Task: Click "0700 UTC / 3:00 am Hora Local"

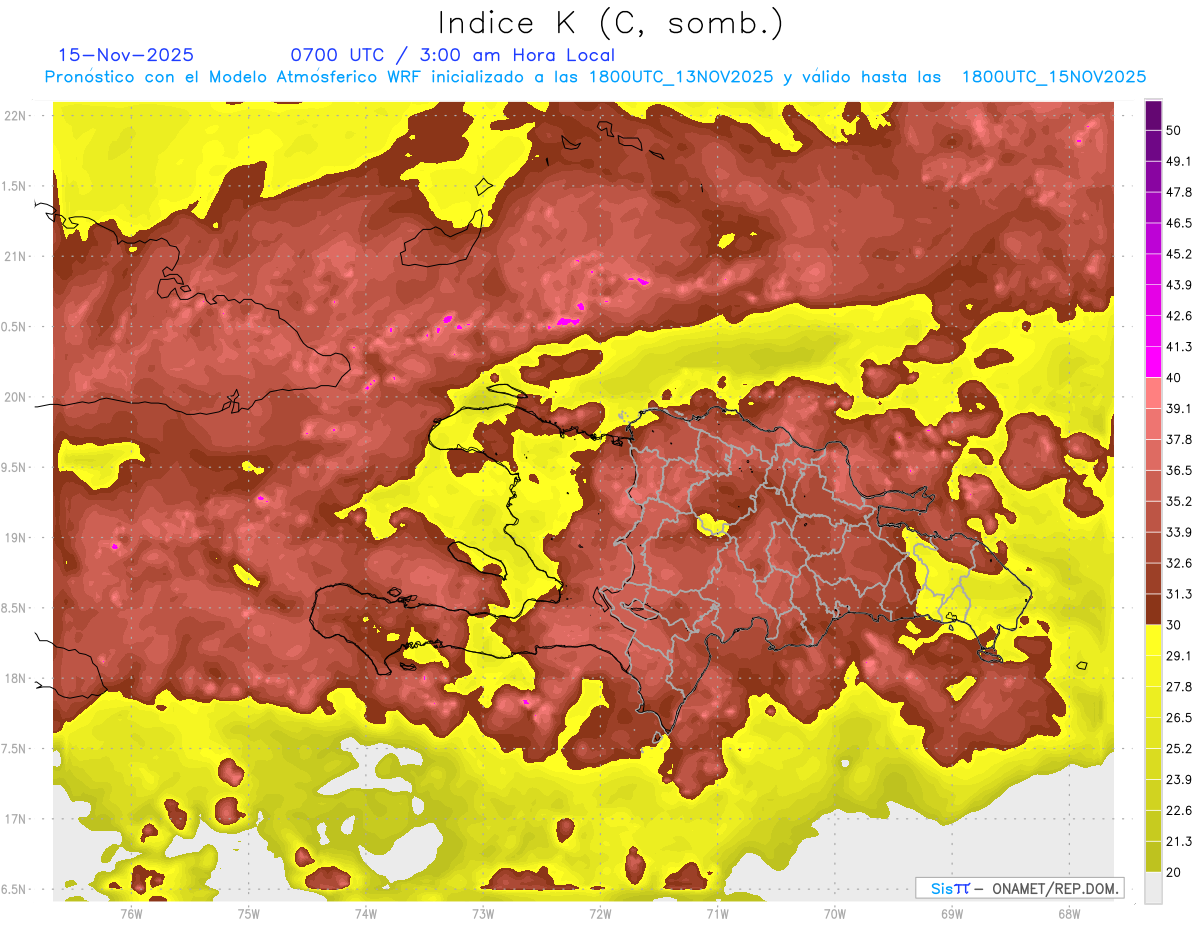Action: click(452, 55)
